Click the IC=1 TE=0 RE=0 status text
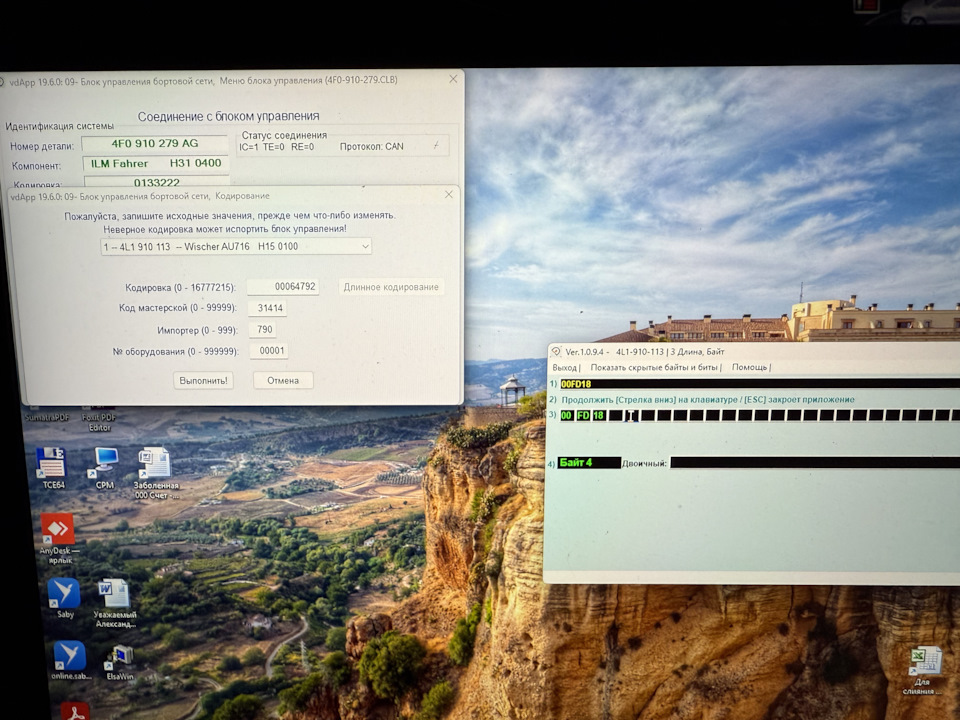960x720 pixels. [x=277, y=147]
